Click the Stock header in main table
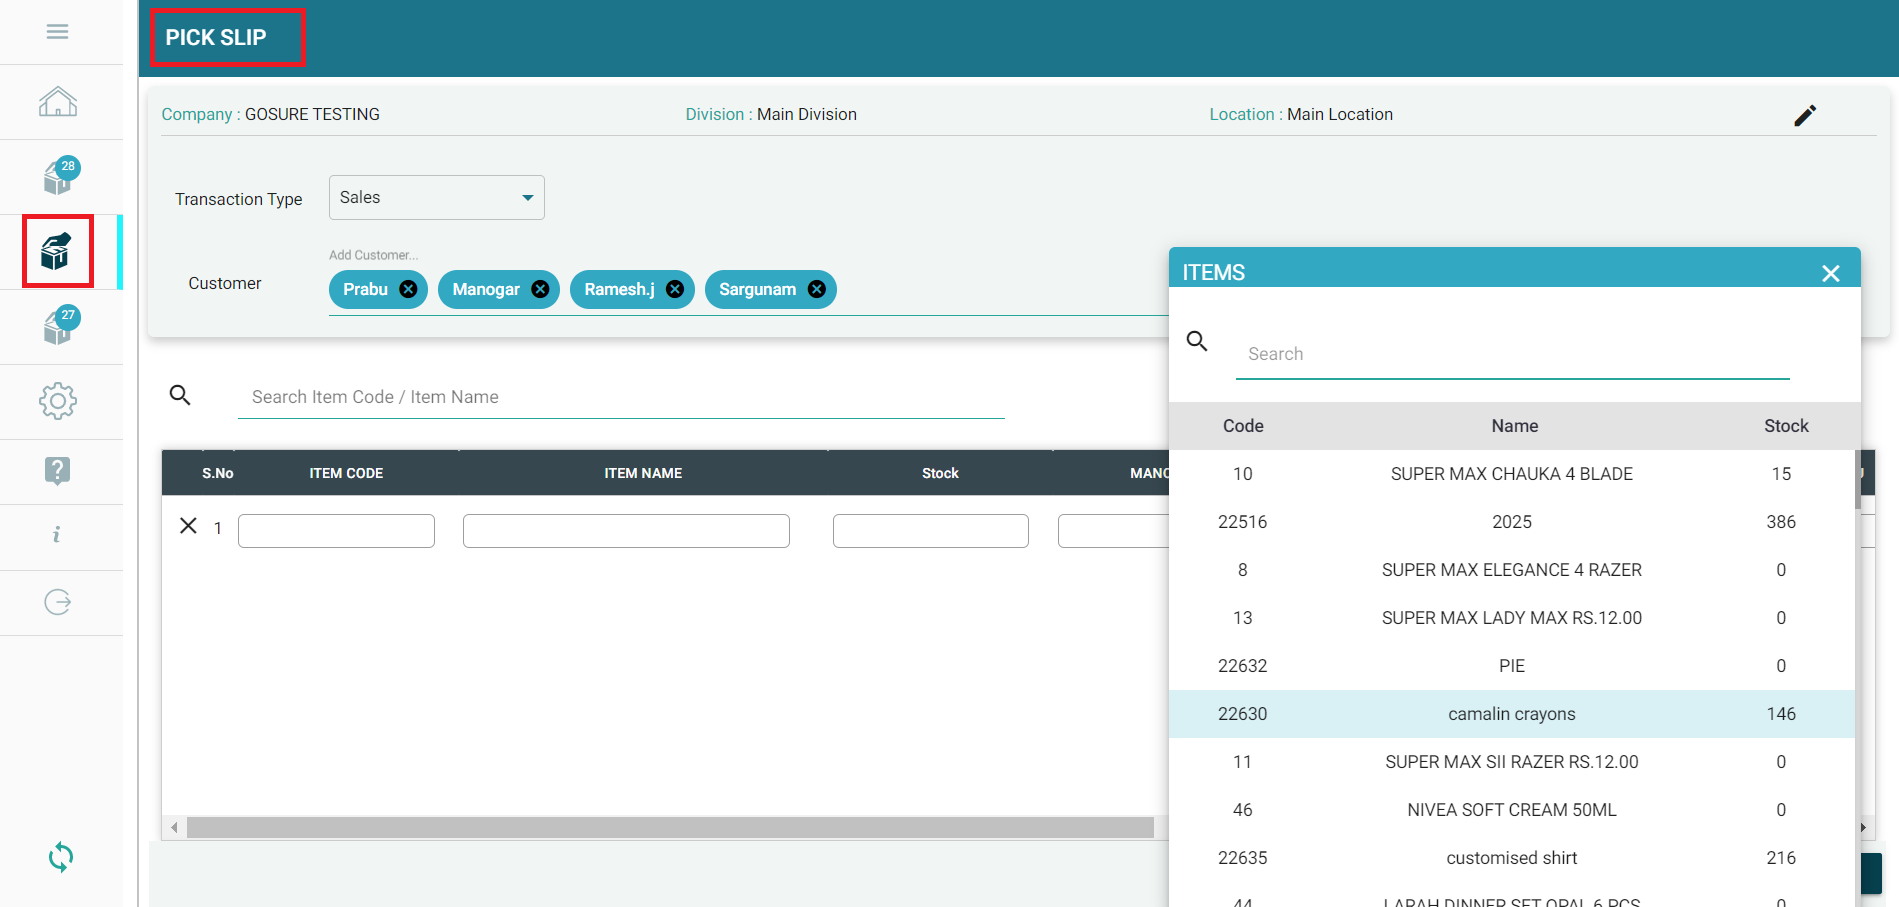 tap(940, 473)
